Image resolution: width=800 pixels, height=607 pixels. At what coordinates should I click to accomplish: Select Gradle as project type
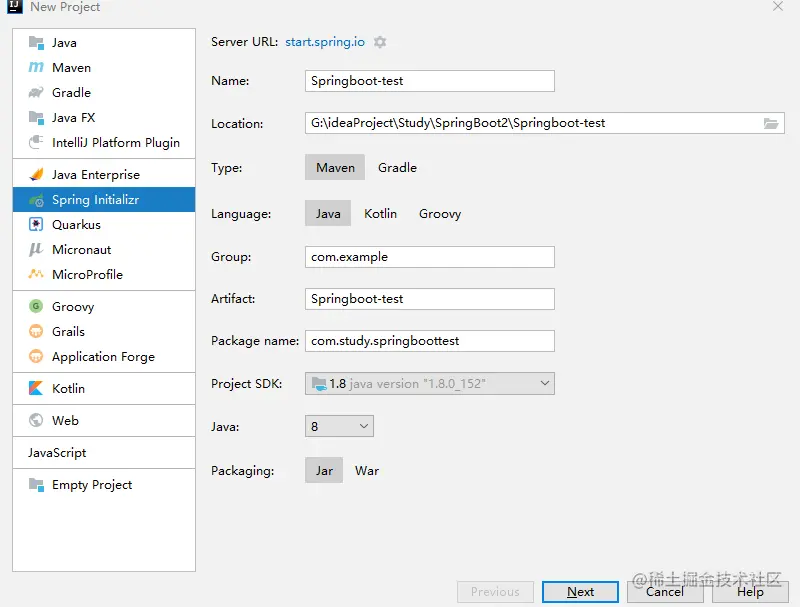pos(397,167)
